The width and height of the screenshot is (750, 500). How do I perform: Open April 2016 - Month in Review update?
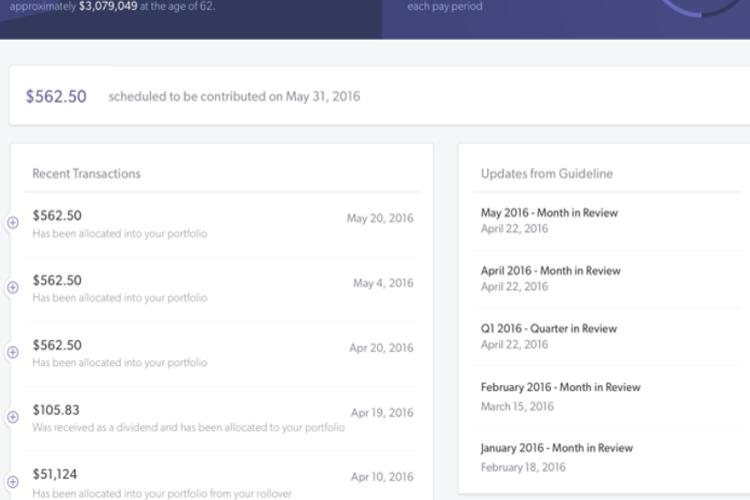pos(551,271)
